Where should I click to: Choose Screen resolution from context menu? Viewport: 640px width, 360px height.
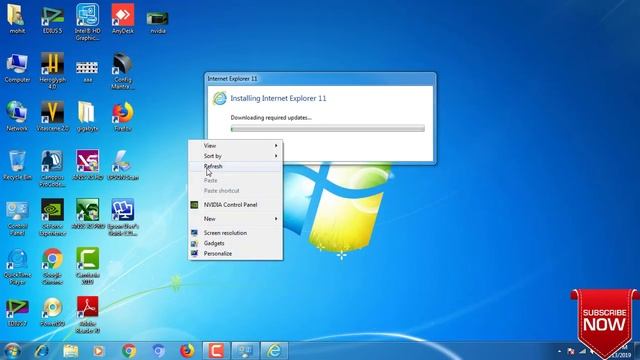[x=236, y=233]
